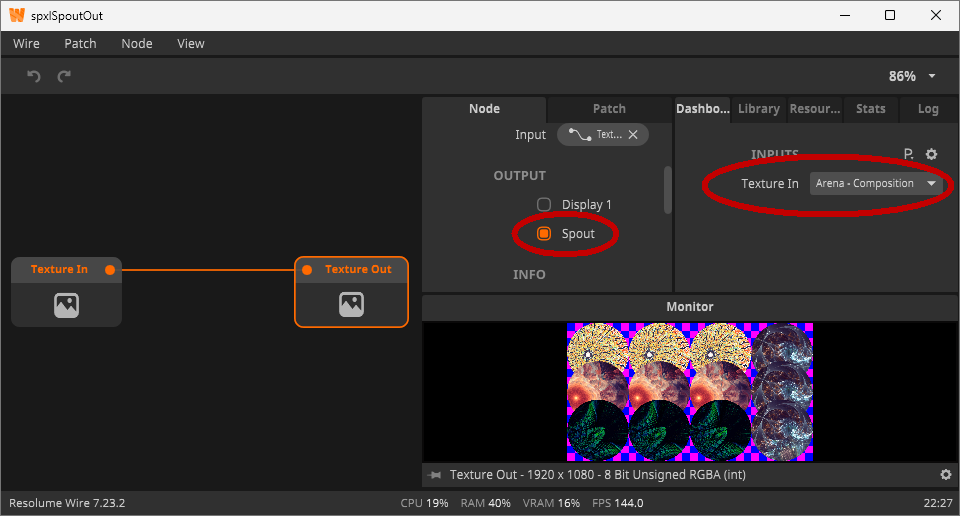Pin the Monitor with the pin icon
This screenshot has width=960, height=516.
click(x=434, y=475)
